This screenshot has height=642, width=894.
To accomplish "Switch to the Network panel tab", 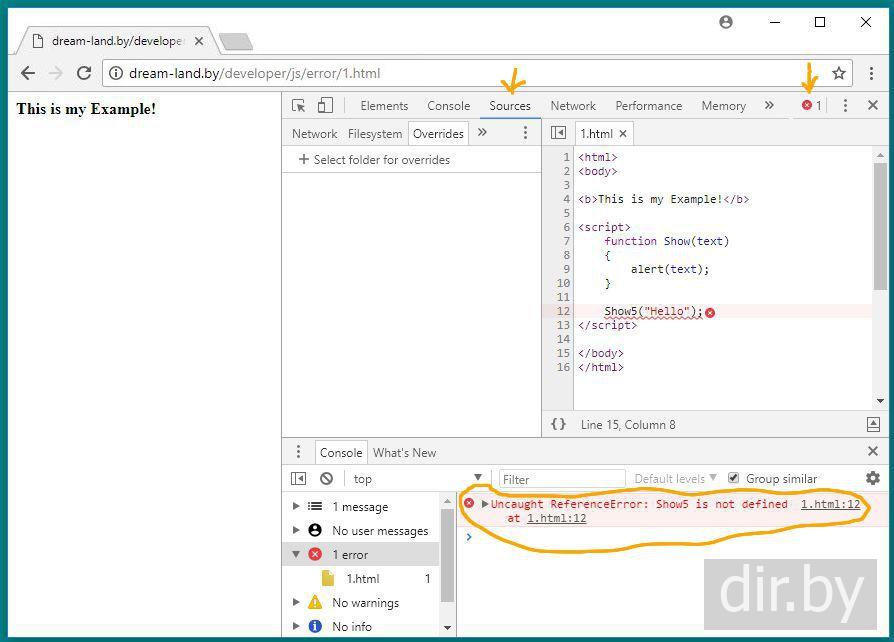I will click(573, 105).
